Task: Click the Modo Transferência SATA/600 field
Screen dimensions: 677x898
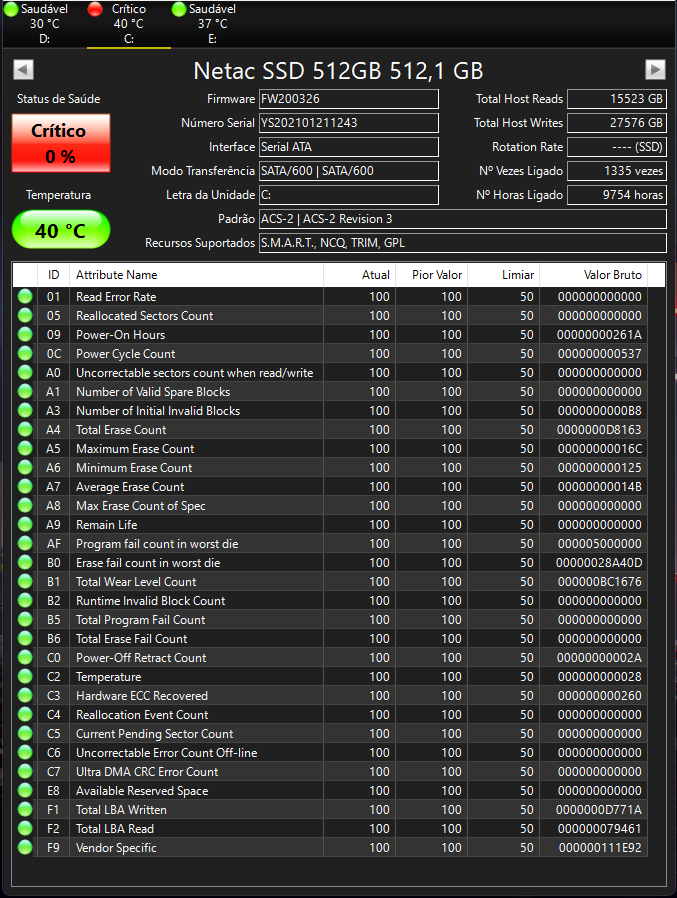Action: tap(349, 171)
